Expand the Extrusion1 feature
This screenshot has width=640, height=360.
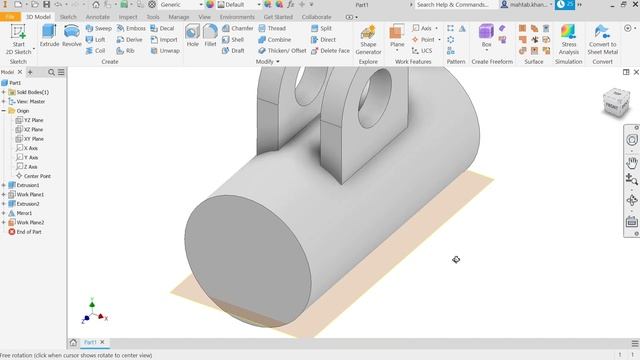pos(4,185)
